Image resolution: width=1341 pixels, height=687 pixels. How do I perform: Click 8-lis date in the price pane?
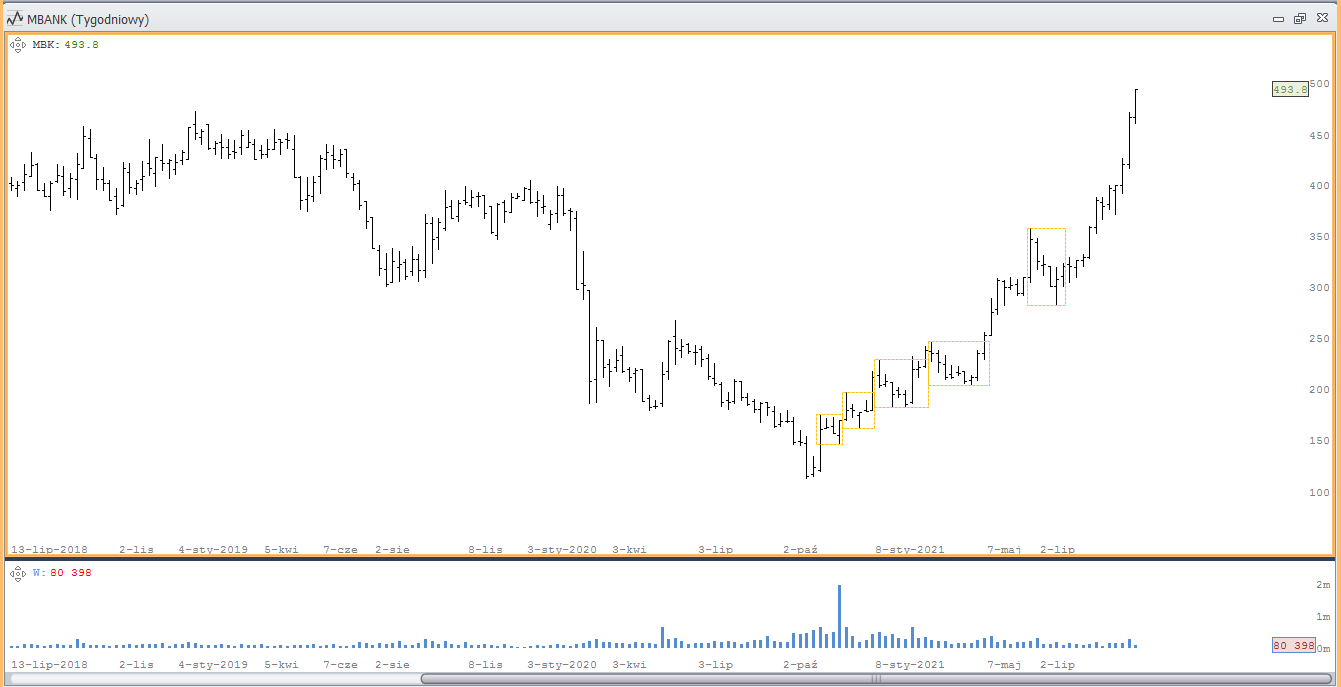(x=485, y=550)
